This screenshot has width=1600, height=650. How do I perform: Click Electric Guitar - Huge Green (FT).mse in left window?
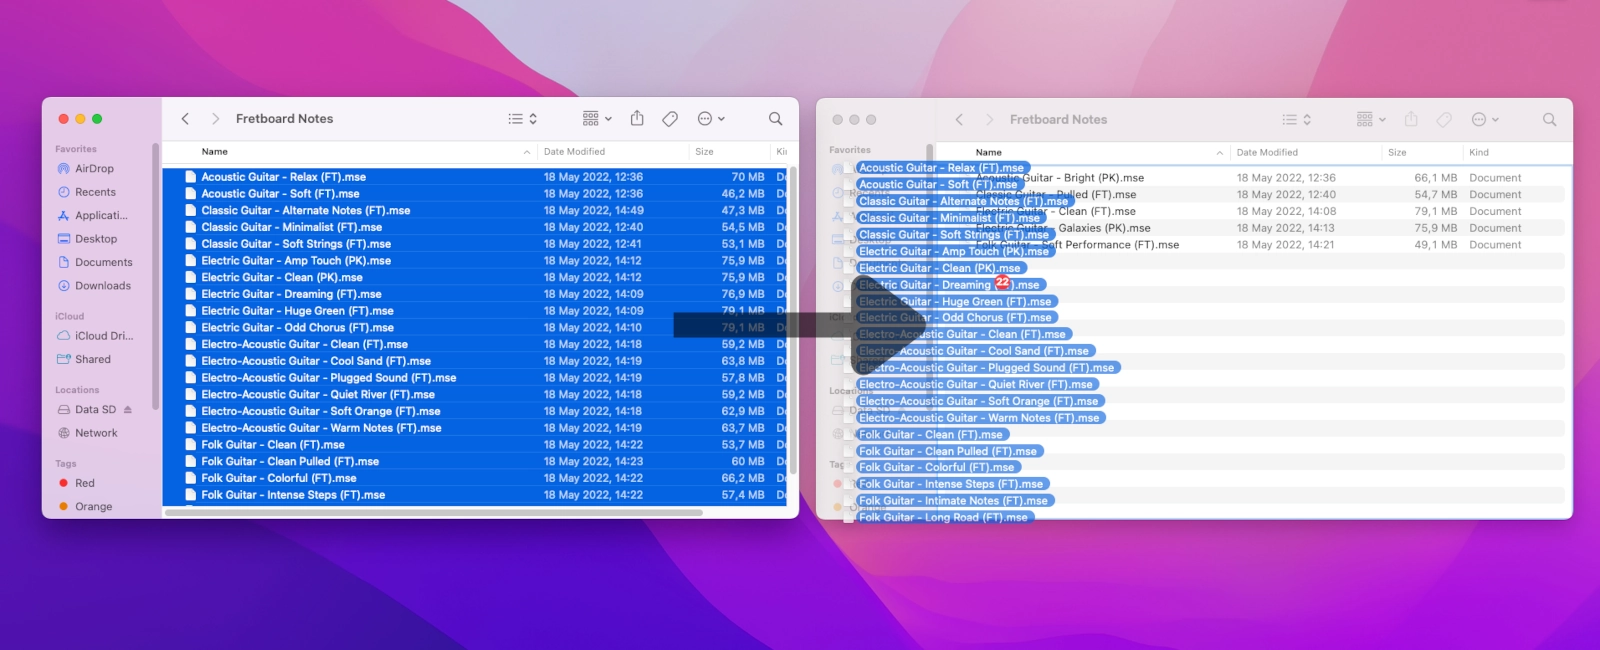297,311
